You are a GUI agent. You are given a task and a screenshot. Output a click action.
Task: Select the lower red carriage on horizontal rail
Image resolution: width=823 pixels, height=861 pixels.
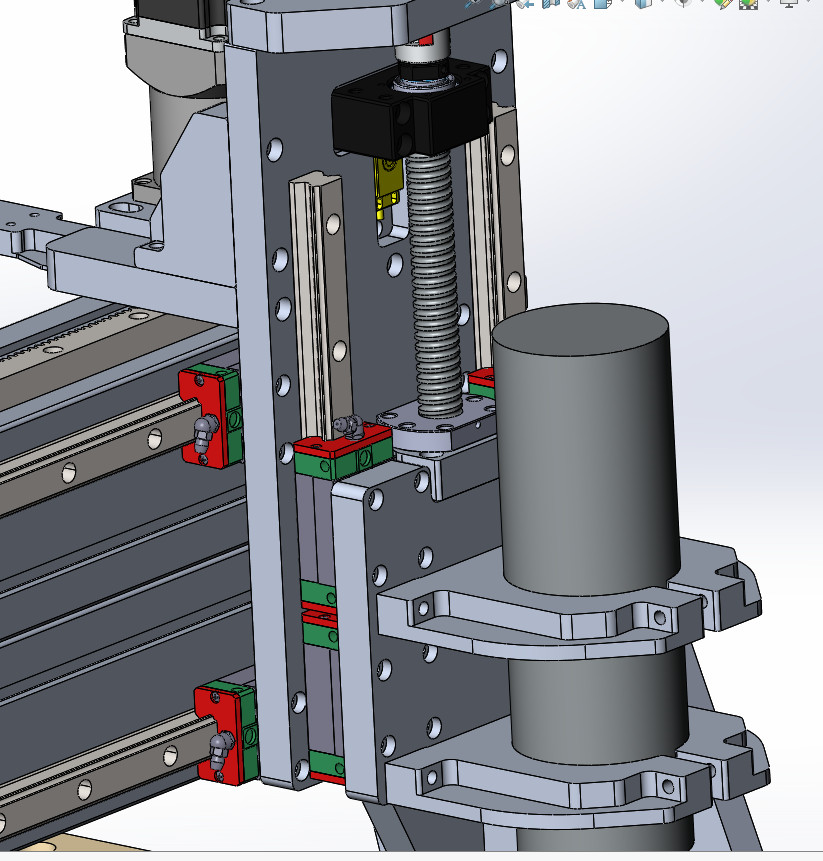coord(226,733)
